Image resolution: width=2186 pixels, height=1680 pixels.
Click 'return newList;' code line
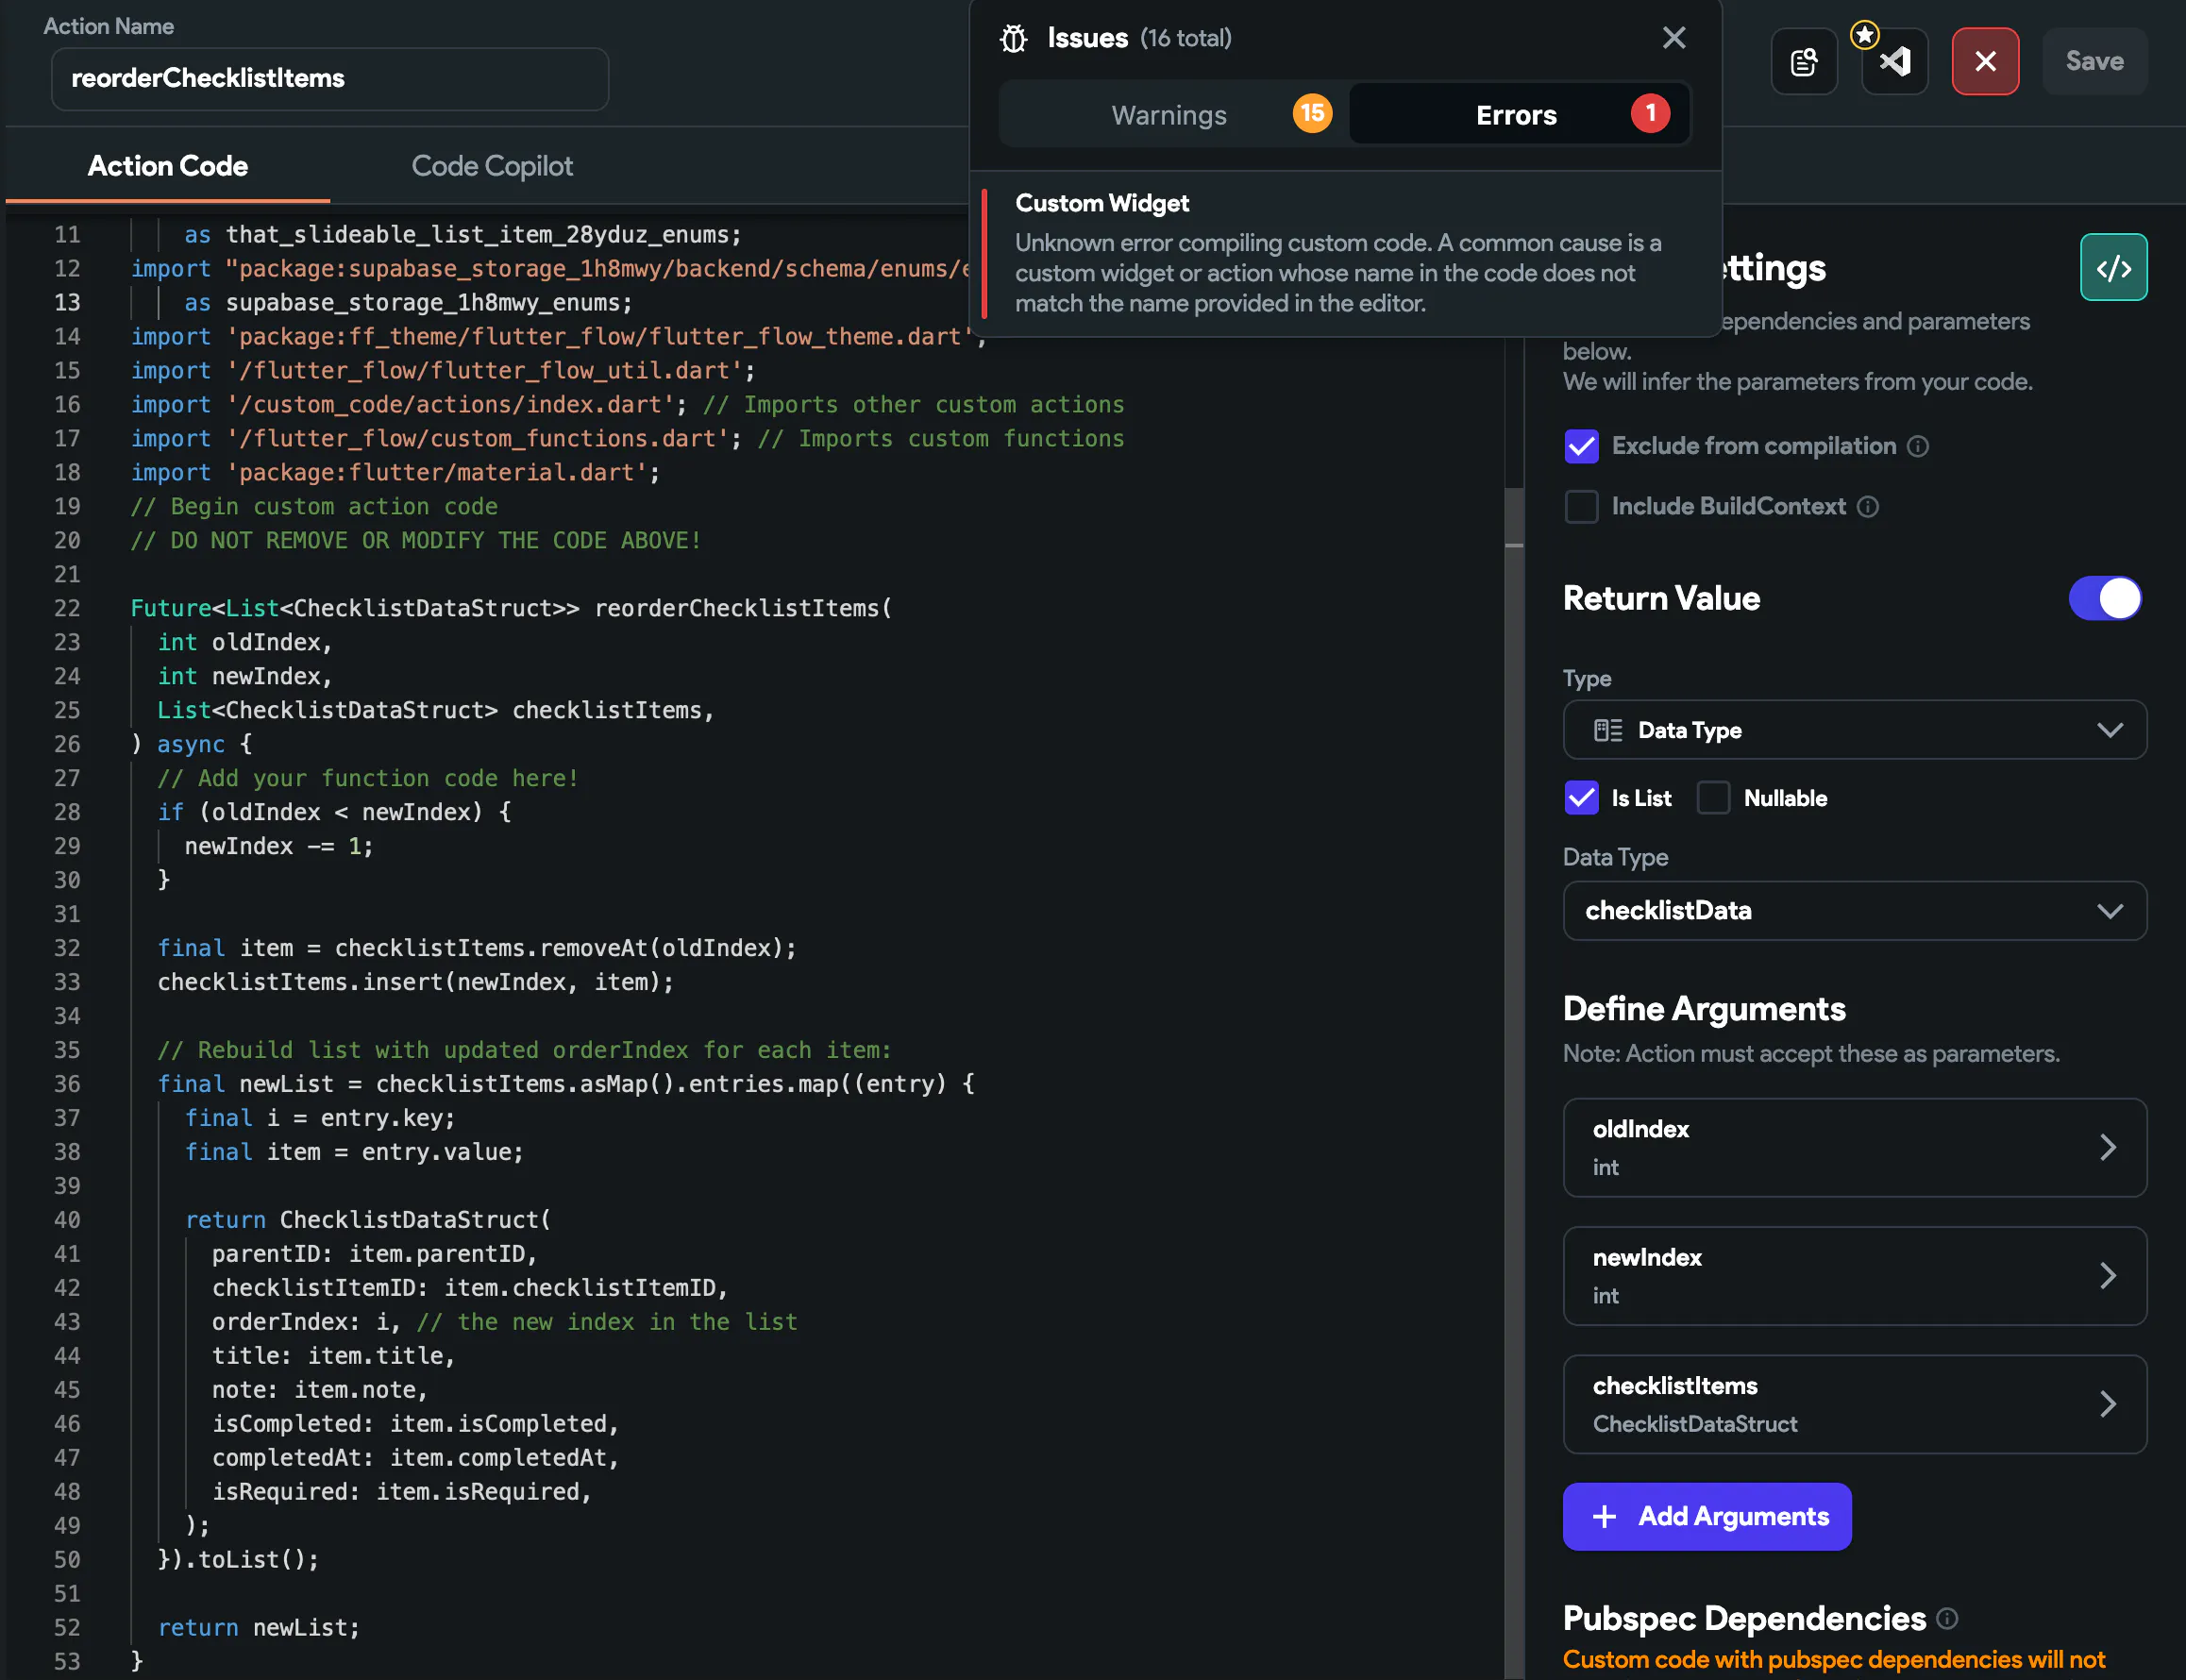pos(258,1627)
